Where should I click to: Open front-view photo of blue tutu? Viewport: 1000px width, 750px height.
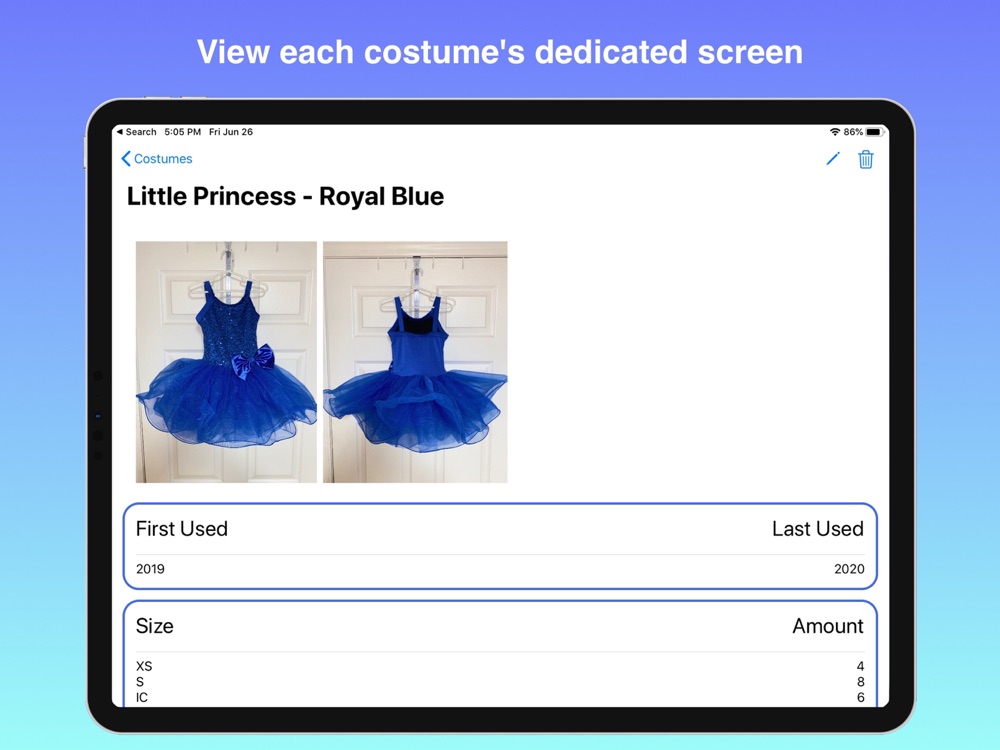226,362
